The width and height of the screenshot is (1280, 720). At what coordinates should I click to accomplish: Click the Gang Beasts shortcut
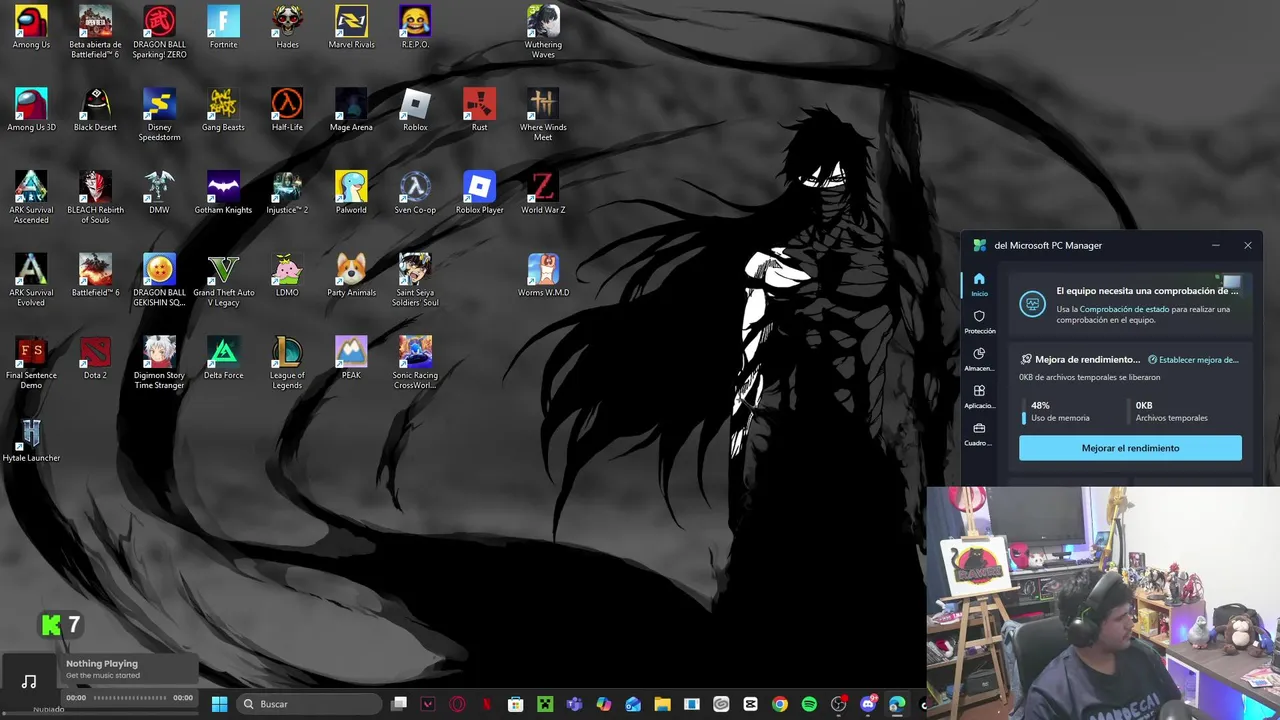point(223,110)
